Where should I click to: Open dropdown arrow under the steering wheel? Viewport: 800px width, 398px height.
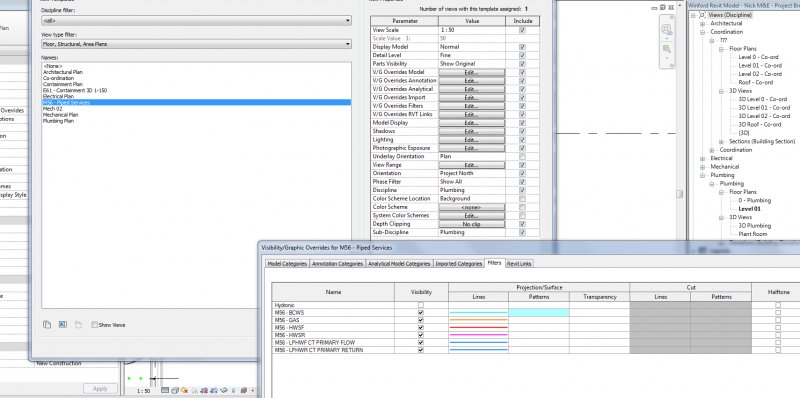point(667,39)
